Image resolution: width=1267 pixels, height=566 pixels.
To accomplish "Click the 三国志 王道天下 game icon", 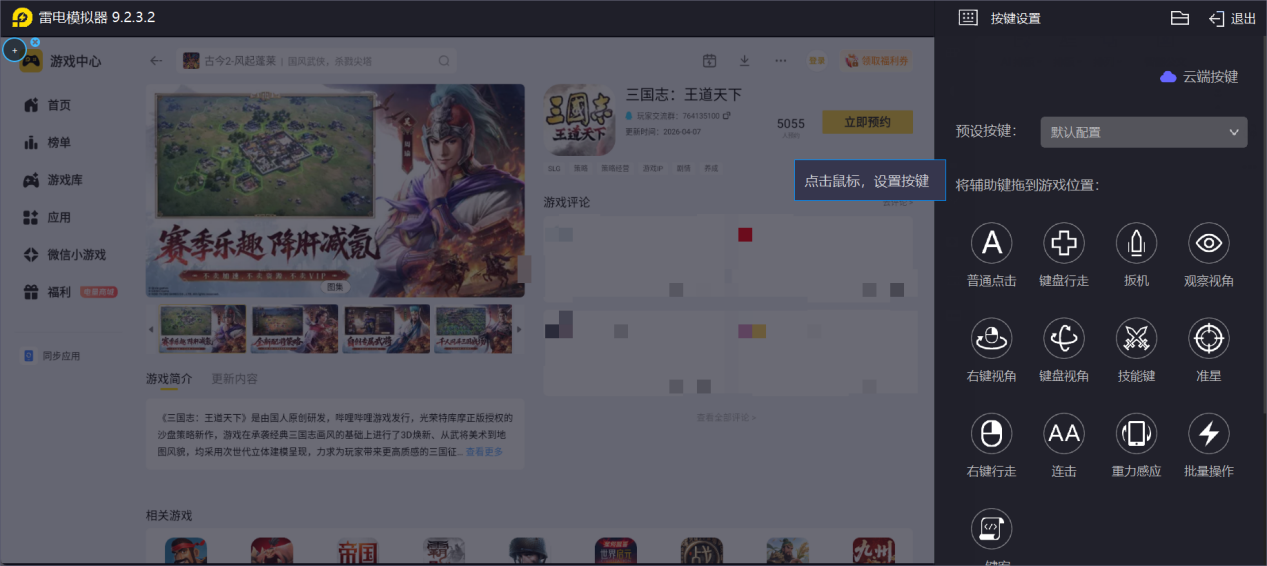I will click(579, 120).
